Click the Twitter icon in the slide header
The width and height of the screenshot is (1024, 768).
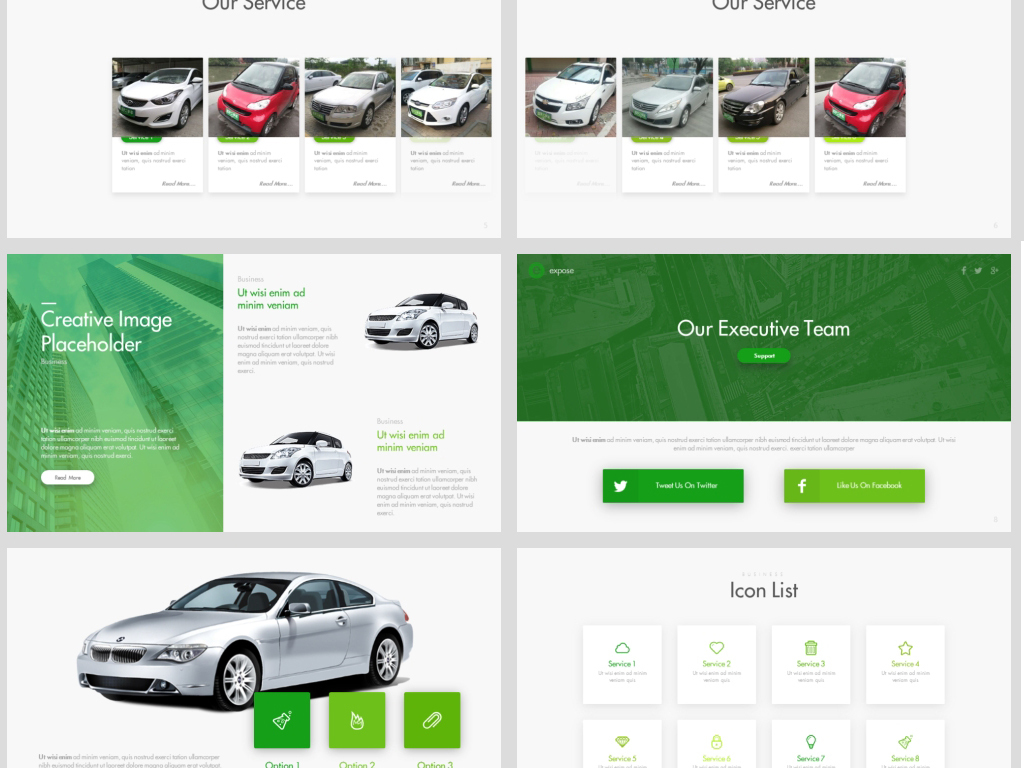(x=978, y=271)
